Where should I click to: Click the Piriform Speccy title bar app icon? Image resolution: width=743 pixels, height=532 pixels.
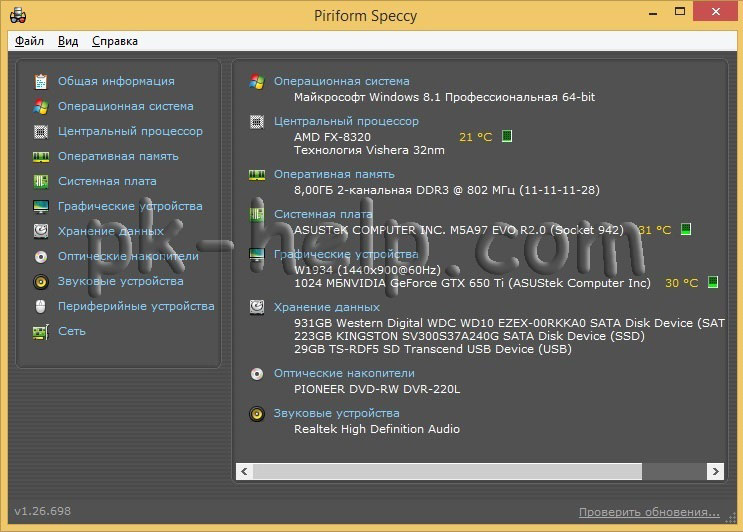[x=14, y=14]
